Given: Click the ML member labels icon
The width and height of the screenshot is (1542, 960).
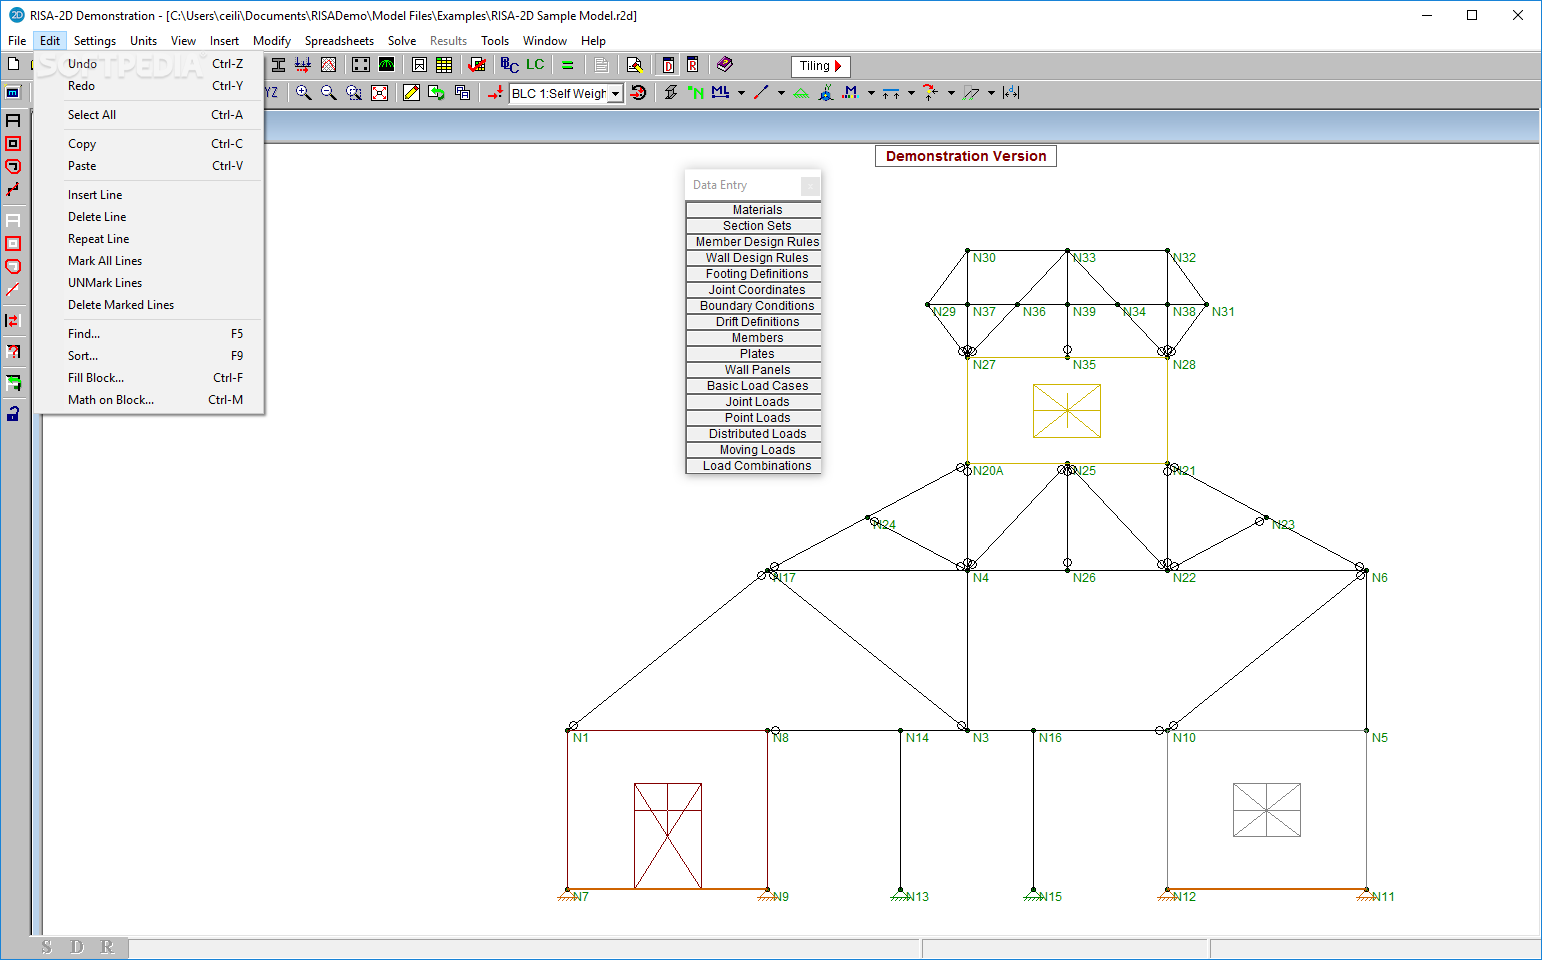Looking at the screenshot, I should (x=720, y=93).
